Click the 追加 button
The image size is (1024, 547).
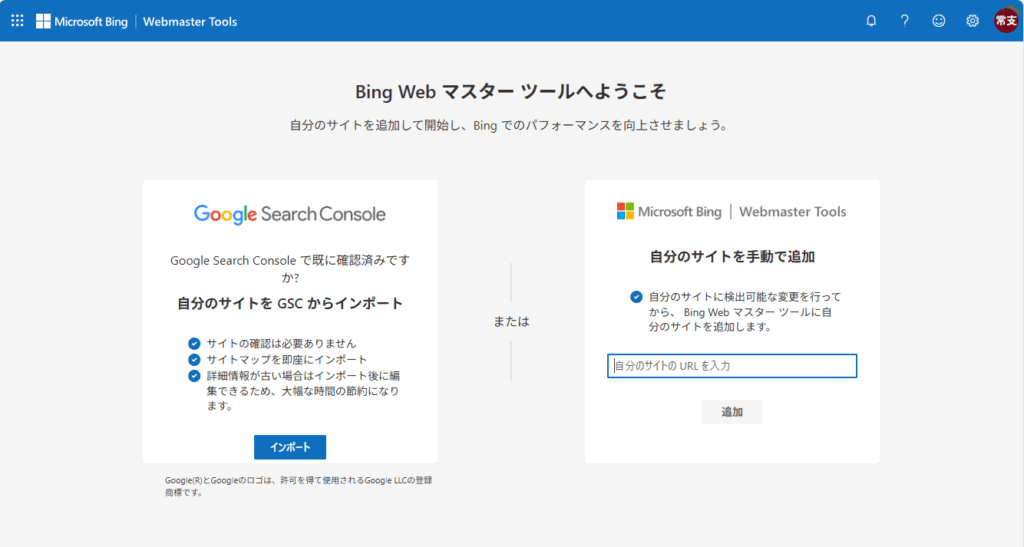(x=731, y=412)
